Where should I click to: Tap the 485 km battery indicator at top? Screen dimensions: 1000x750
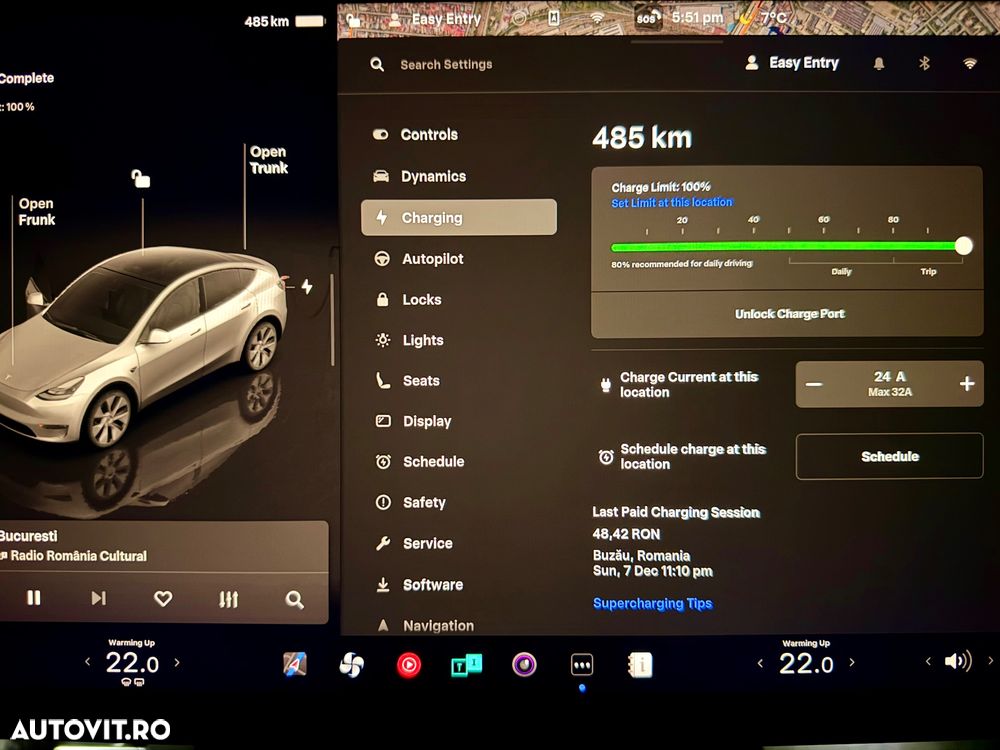(284, 22)
